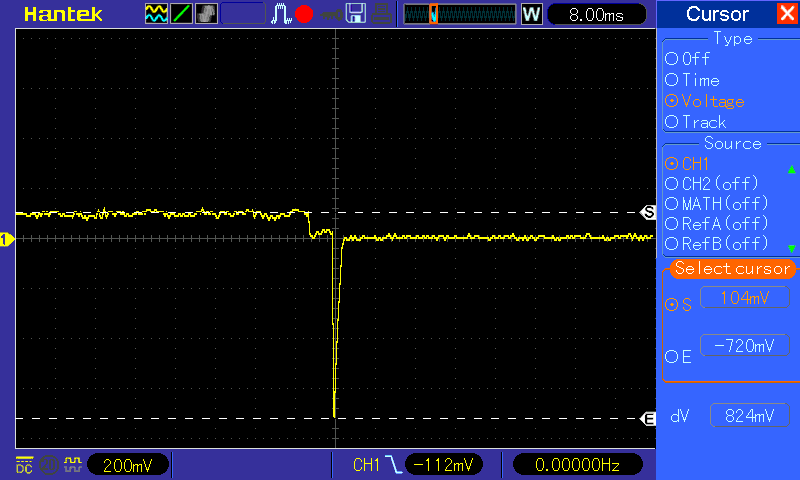Set cursor type to Off
Viewport: 800px width, 480px height.
coord(687,59)
